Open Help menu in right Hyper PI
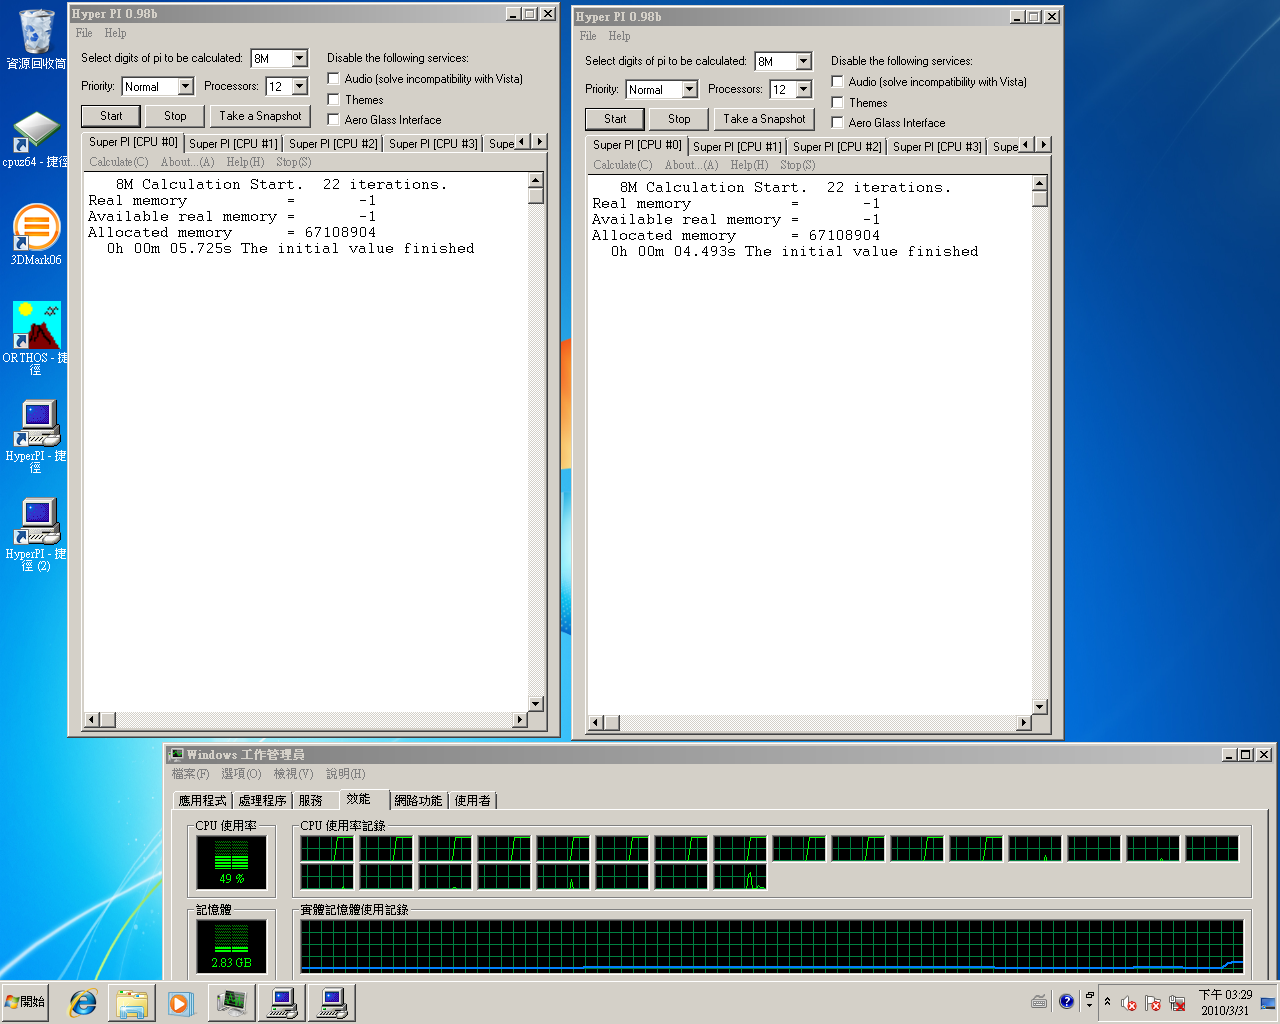 (x=619, y=36)
